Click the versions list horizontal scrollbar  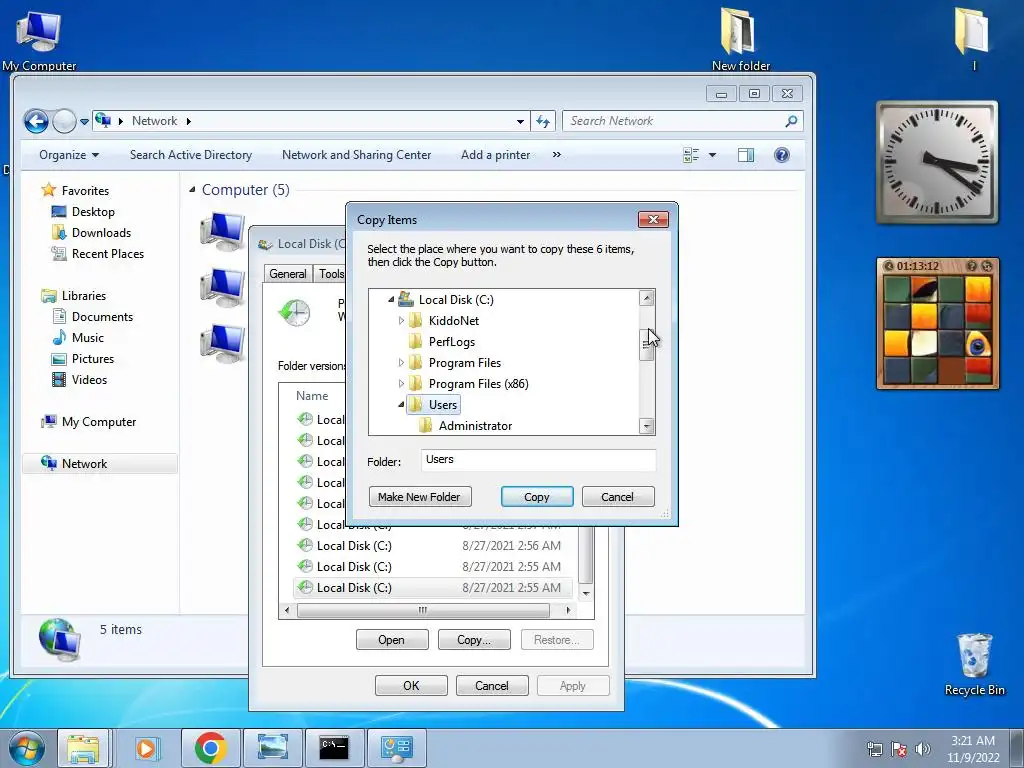tap(423, 610)
